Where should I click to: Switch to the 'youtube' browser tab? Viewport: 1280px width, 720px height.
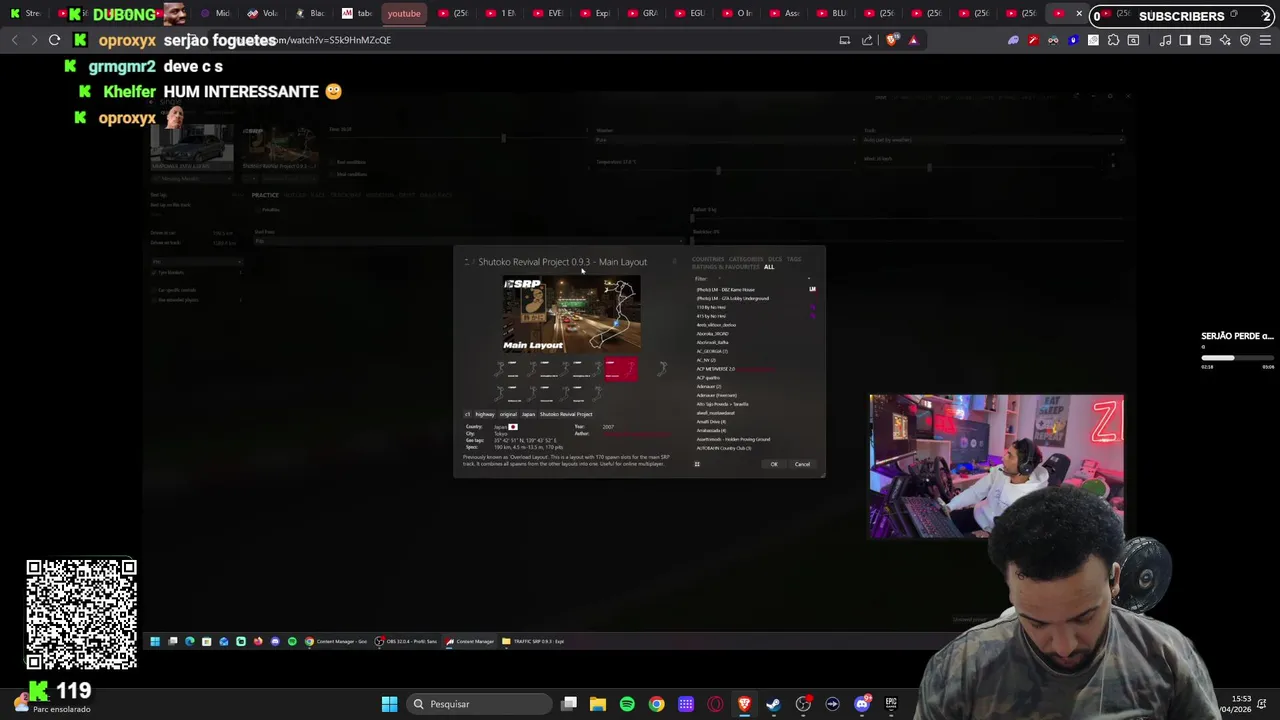[x=404, y=14]
